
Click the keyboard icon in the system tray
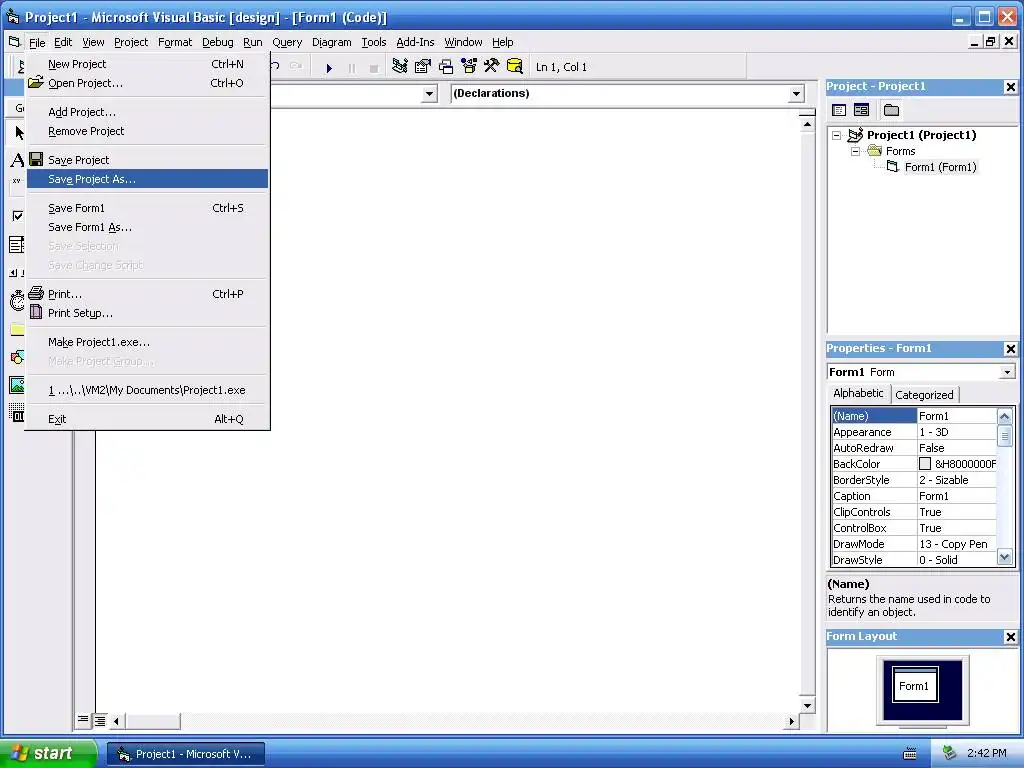point(910,754)
